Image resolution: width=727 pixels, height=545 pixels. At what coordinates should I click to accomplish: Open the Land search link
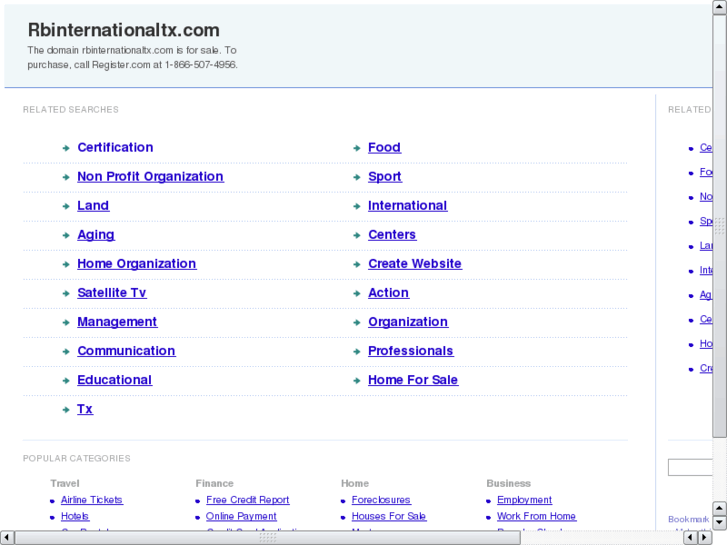(x=93, y=206)
